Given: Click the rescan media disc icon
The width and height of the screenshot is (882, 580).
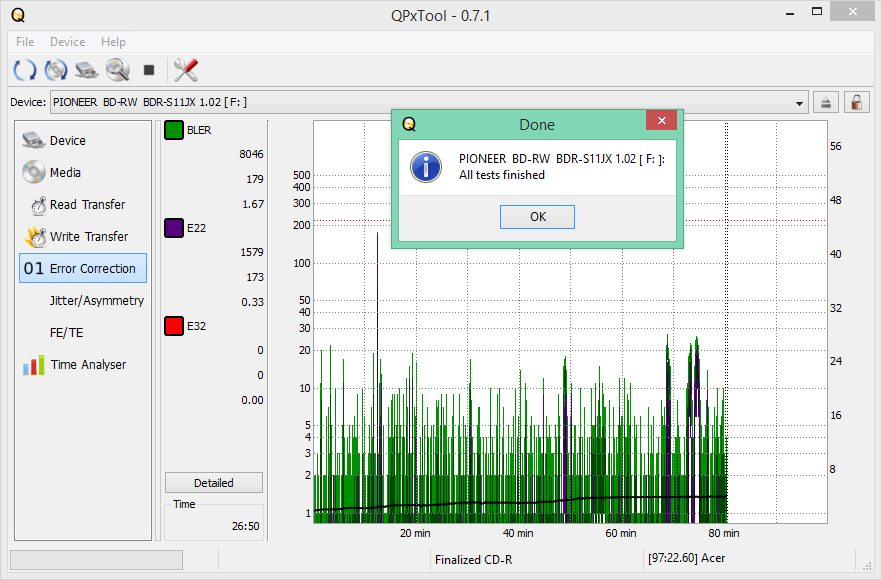Looking at the screenshot, I should click(x=56, y=70).
